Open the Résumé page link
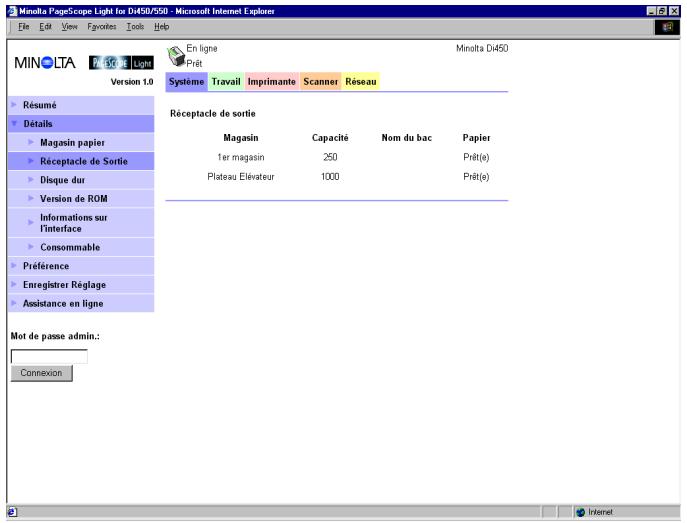Viewport: 687px width, 523px height. click(x=40, y=105)
